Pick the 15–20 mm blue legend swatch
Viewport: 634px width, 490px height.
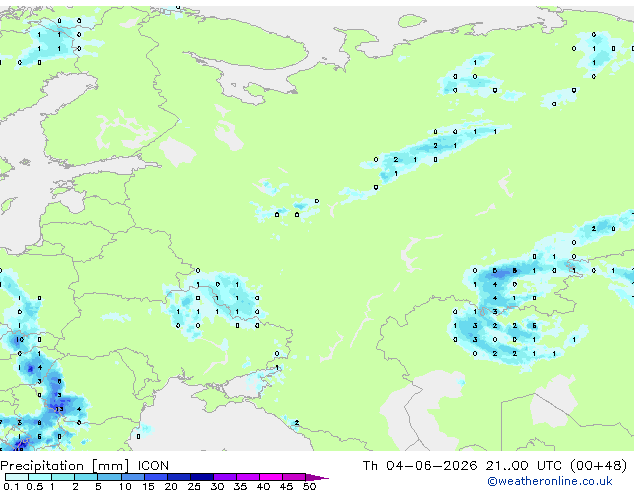coord(155,477)
